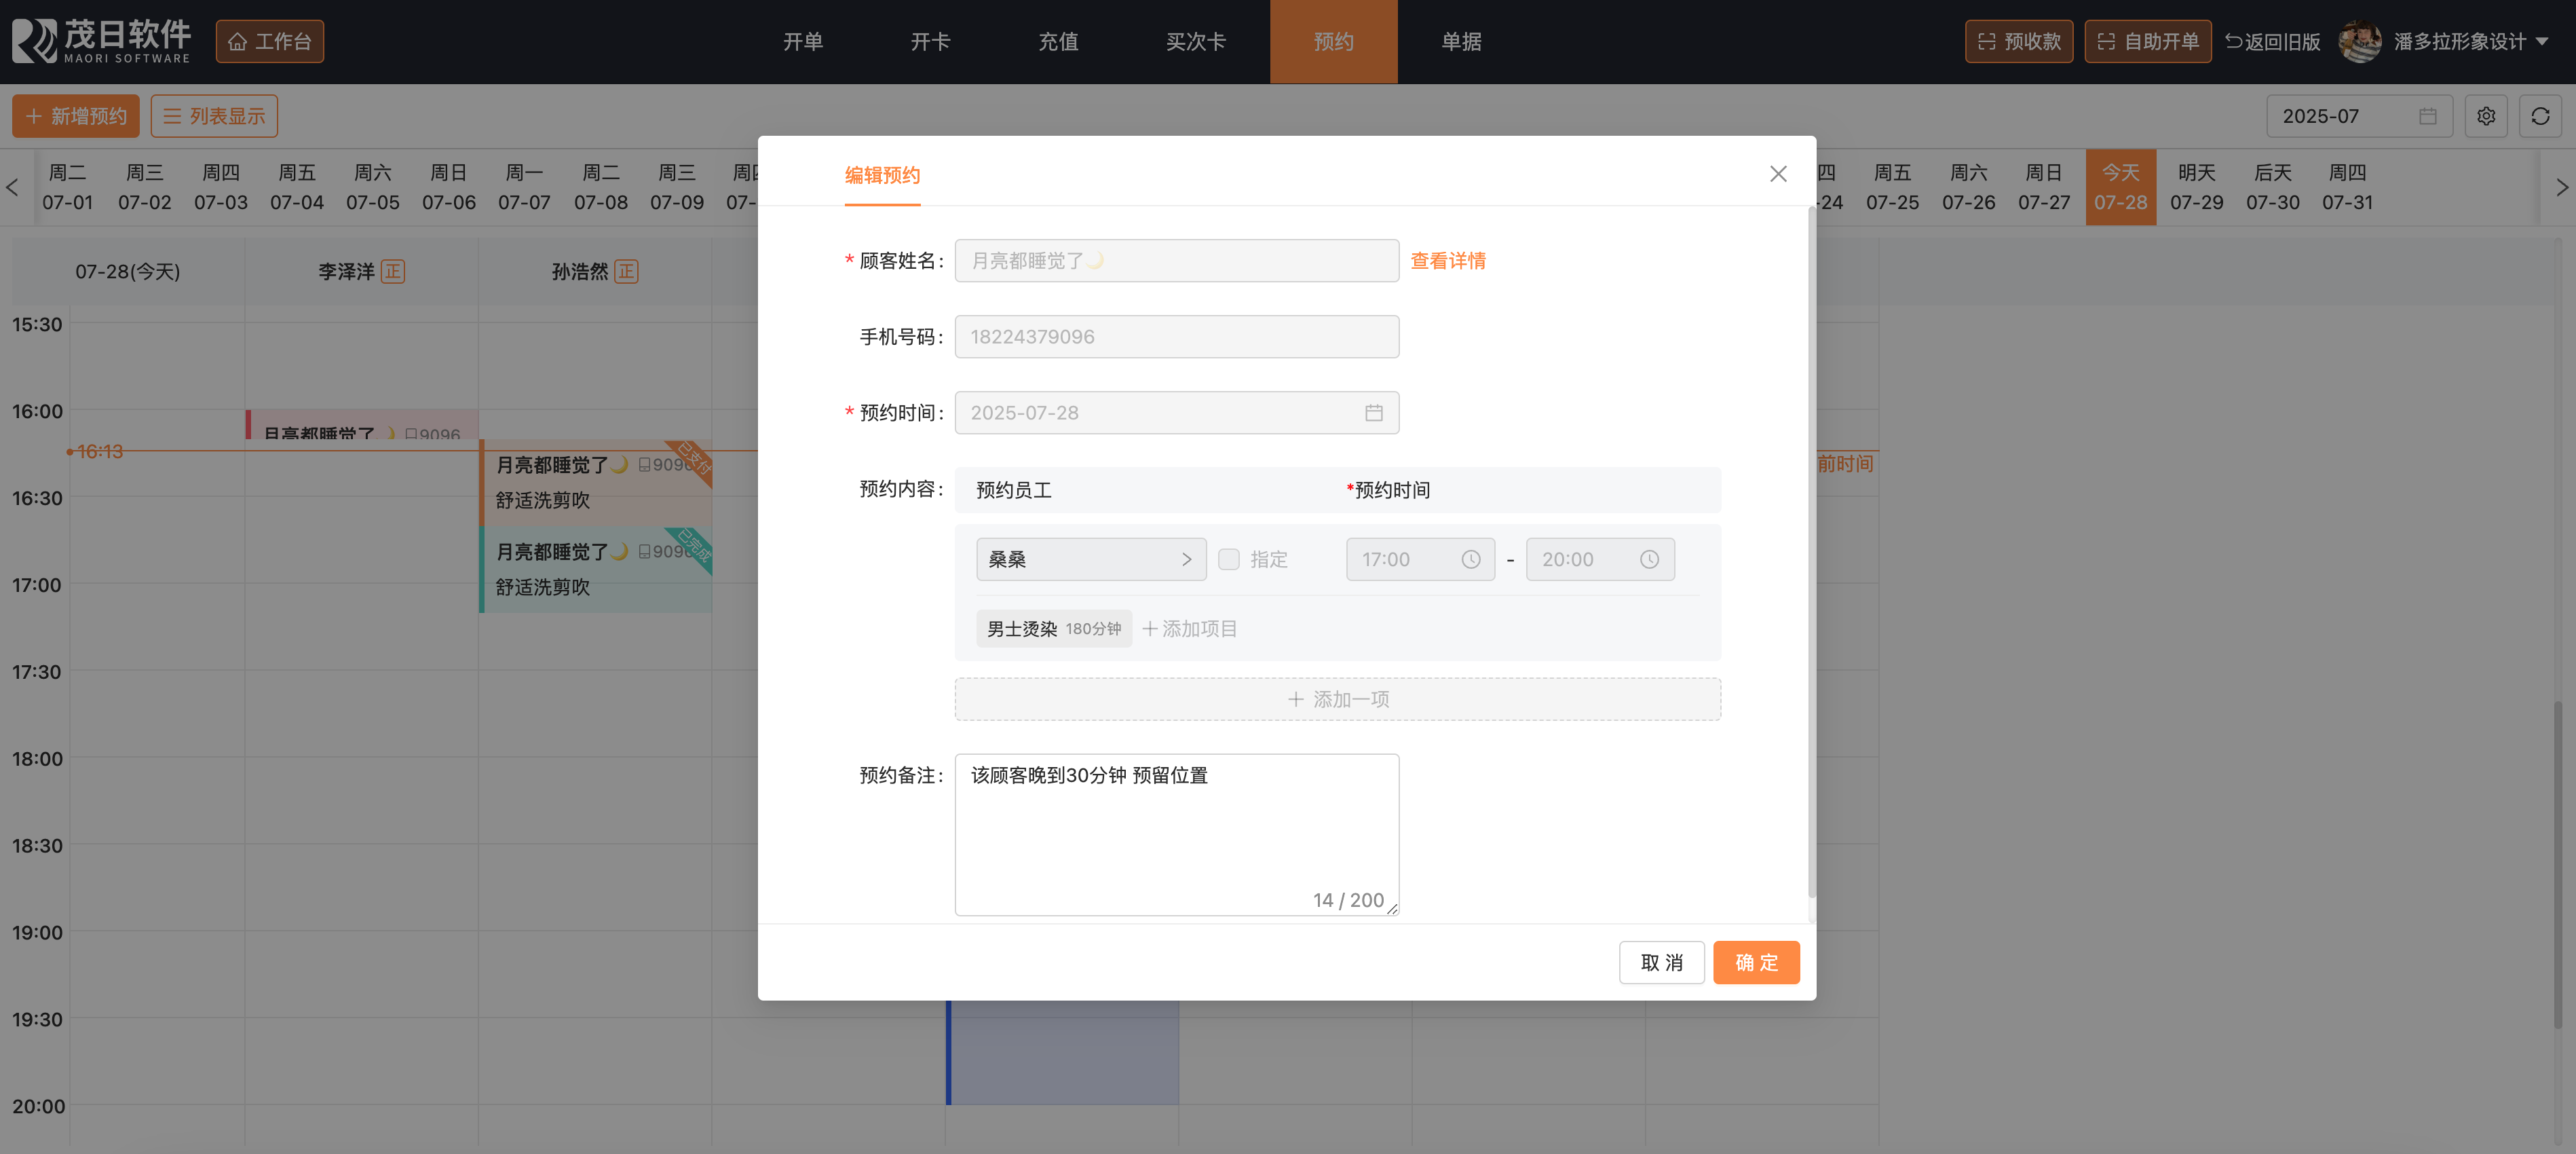Viewport: 2576px width, 1154px height.
Task: Click the dialog's vertical scrollbar
Action: [1811, 550]
